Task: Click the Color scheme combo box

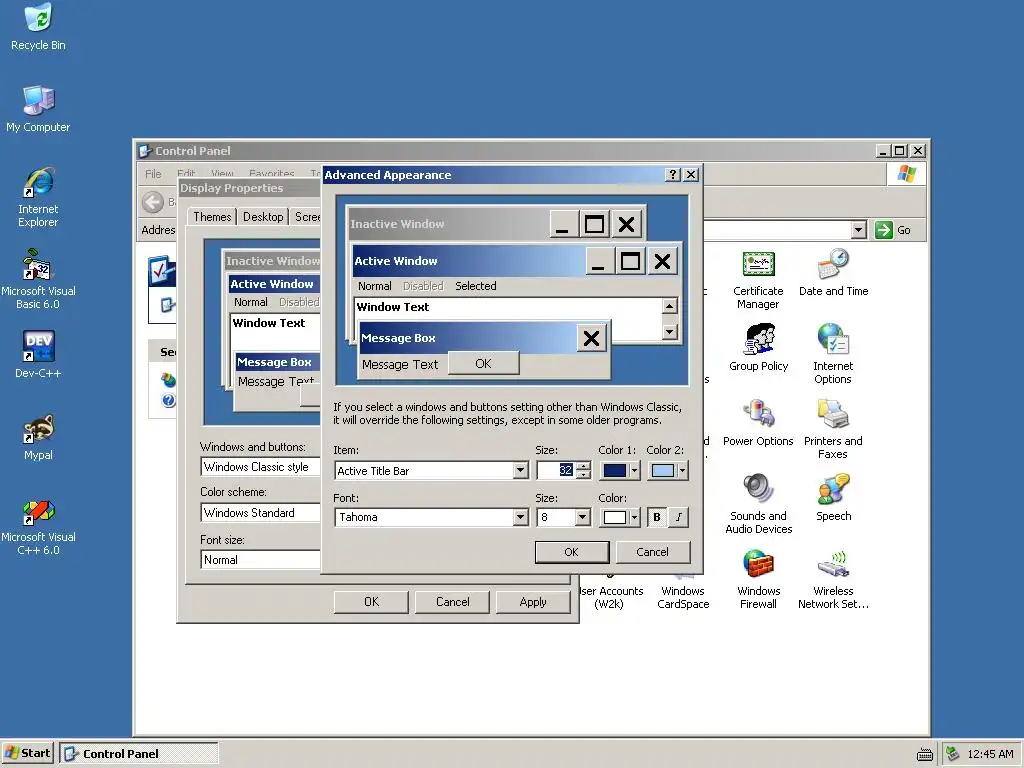Action: (x=260, y=513)
